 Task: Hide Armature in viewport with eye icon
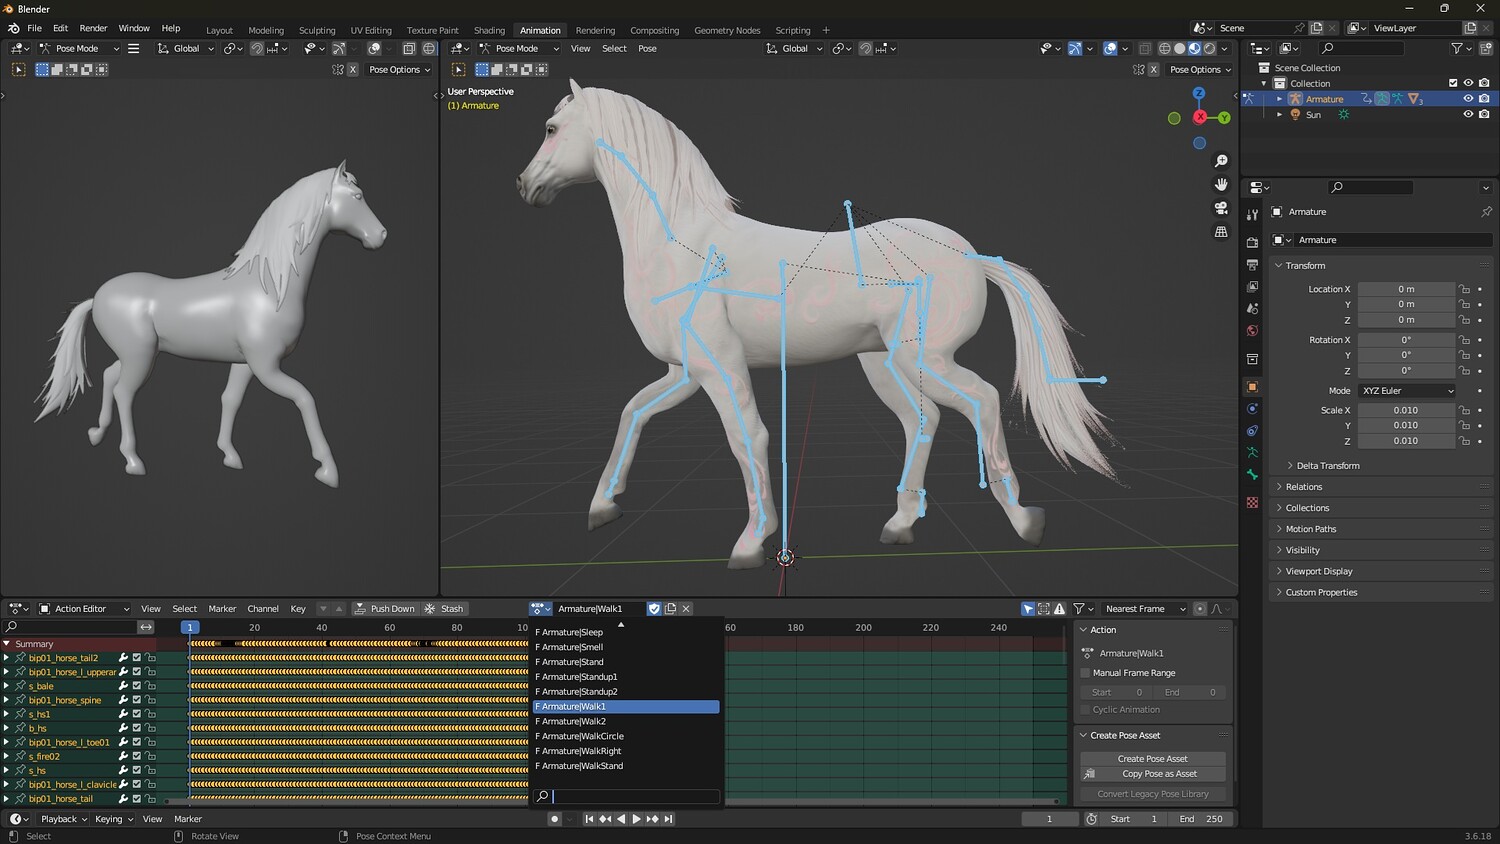(x=1468, y=99)
